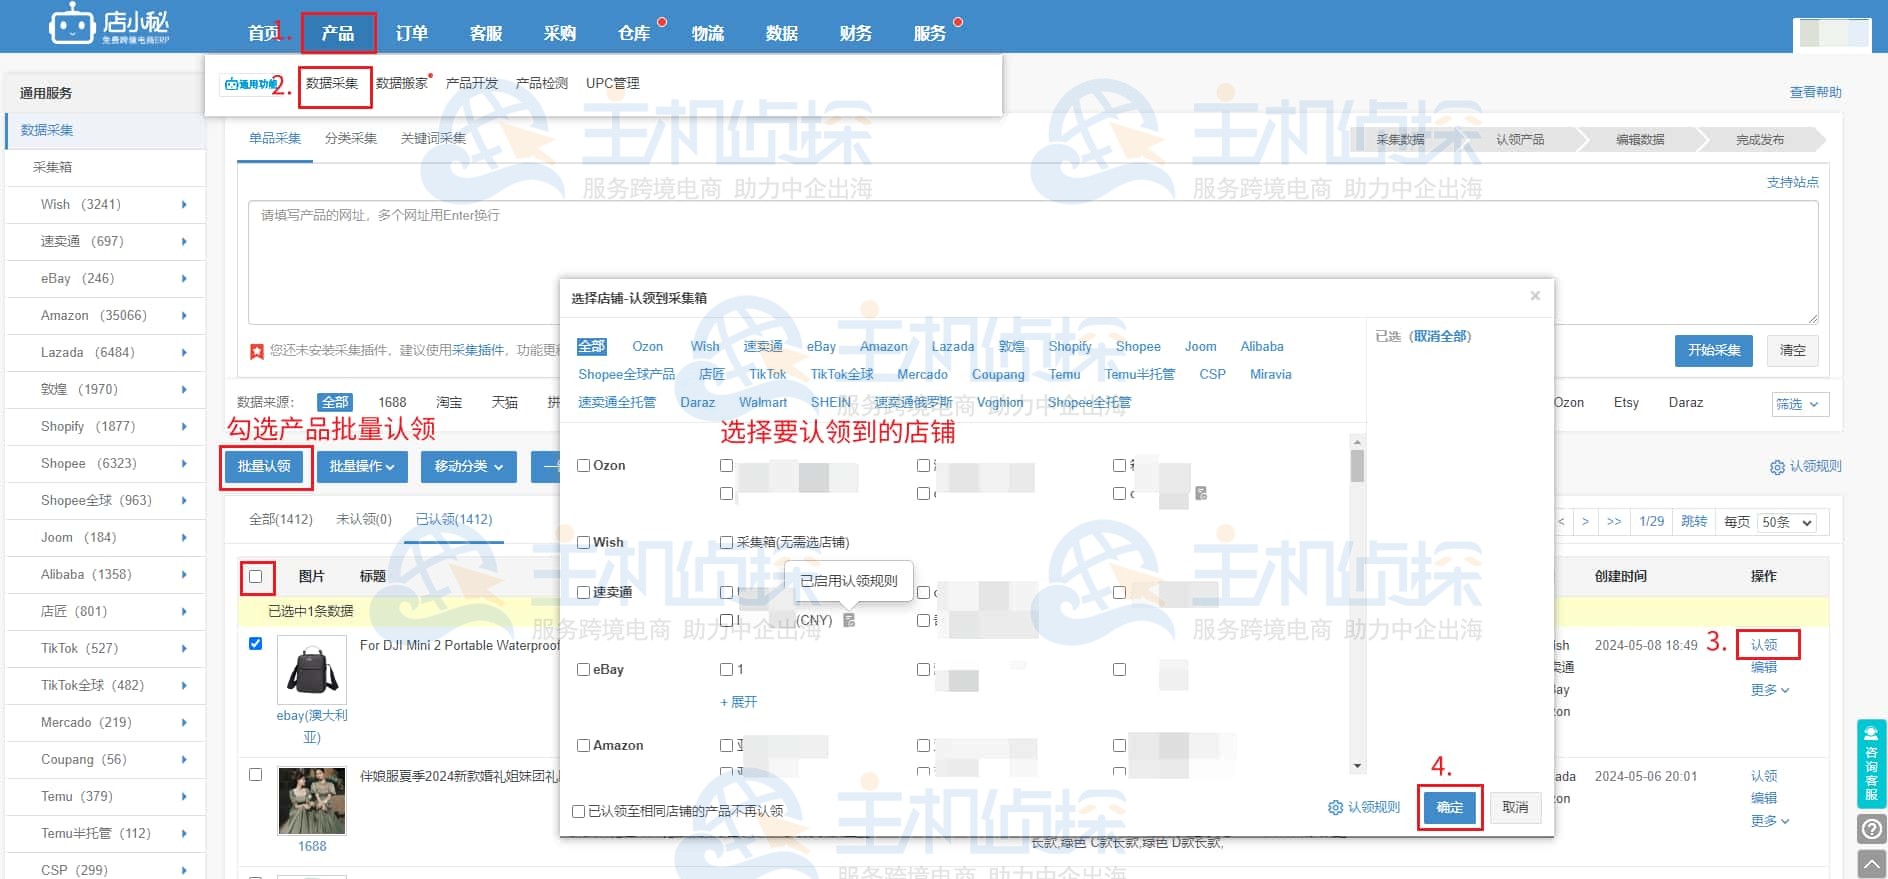
Task: Jump to last page in pagination
Action: 1613,522
